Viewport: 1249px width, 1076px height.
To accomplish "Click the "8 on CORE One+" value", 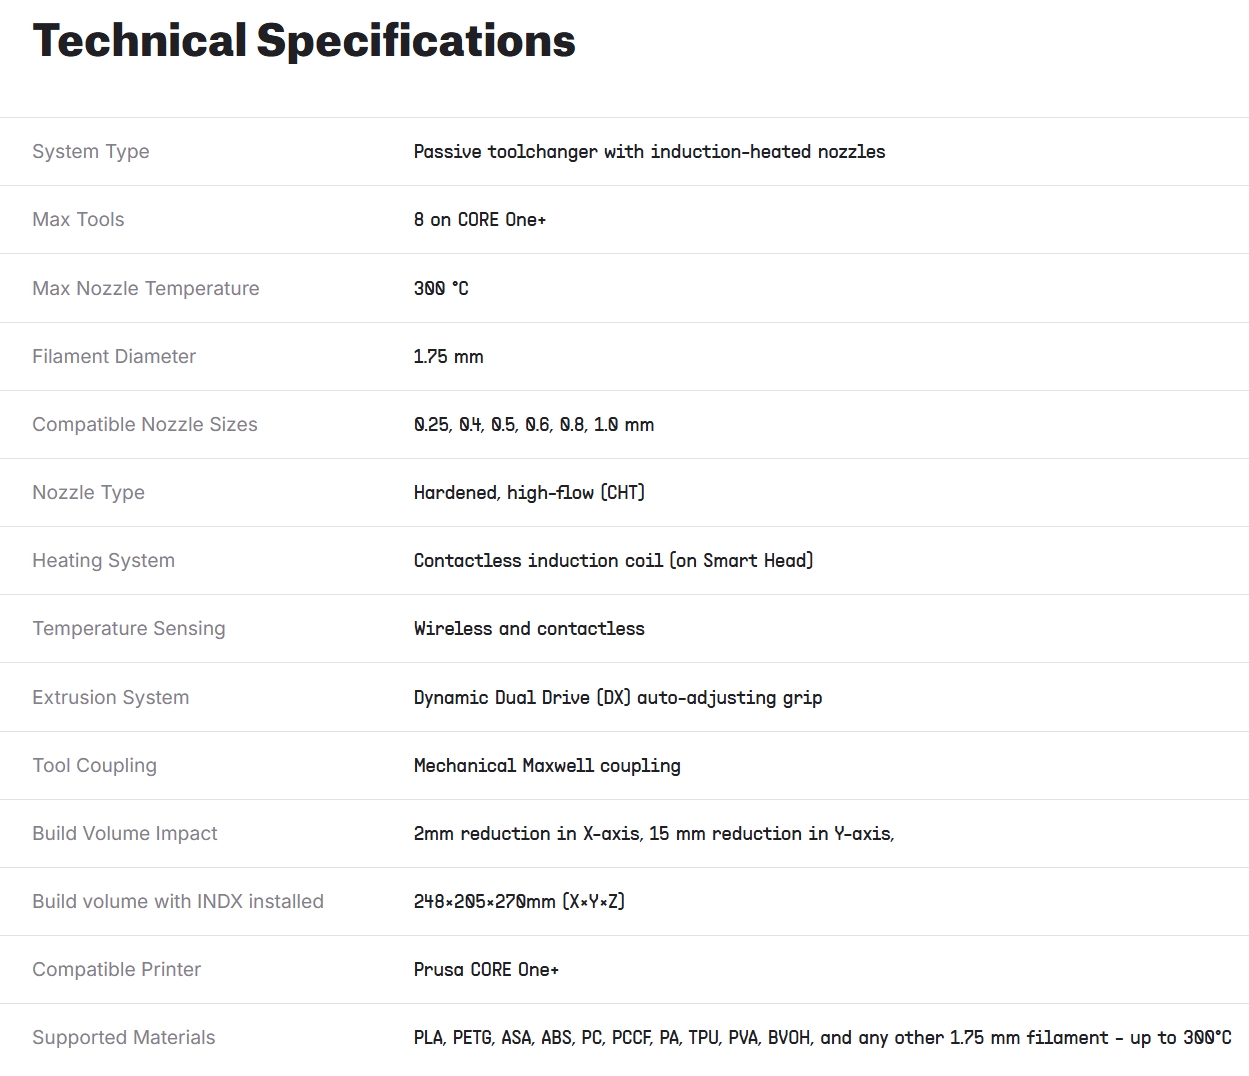I will (x=480, y=220).
